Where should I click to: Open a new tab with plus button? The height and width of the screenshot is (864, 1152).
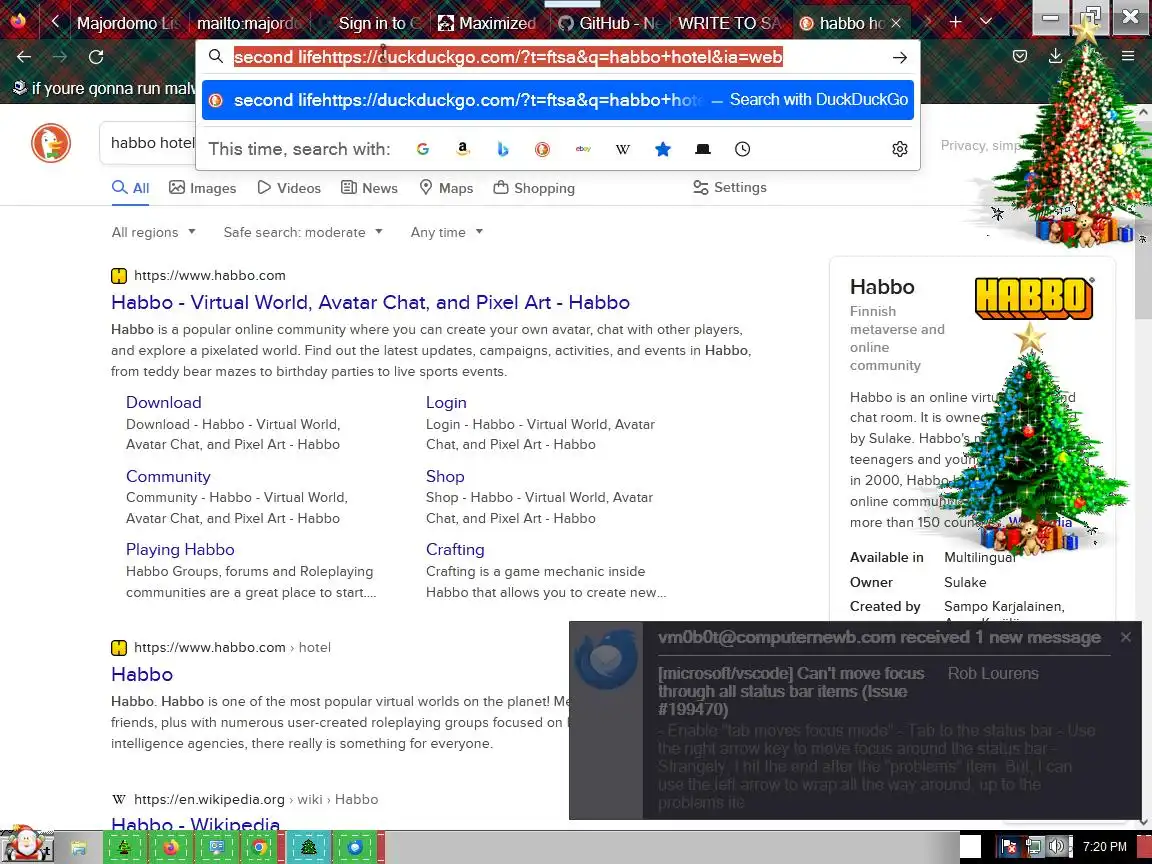[955, 23]
